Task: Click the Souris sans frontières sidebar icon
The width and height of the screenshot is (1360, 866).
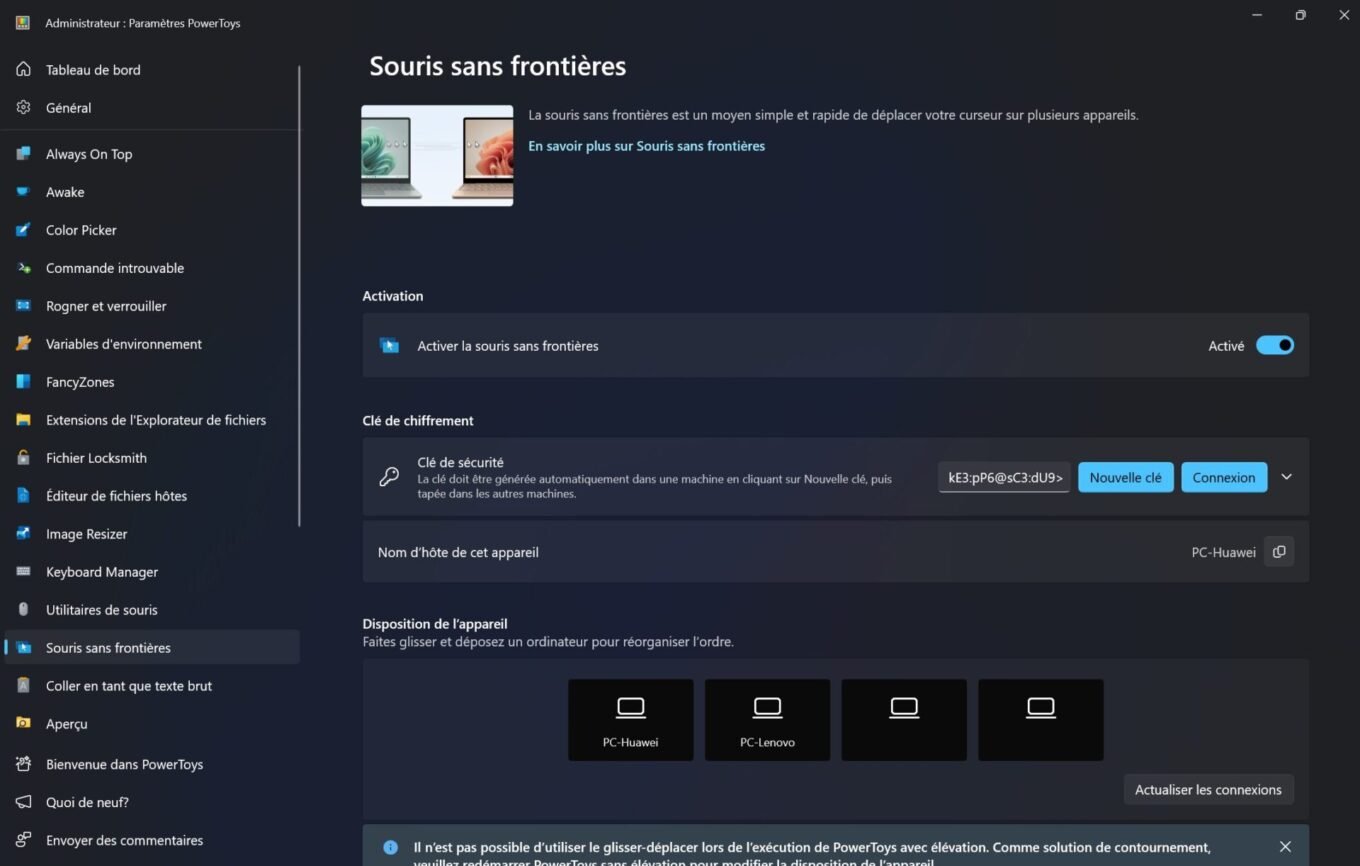Action: click(23, 648)
